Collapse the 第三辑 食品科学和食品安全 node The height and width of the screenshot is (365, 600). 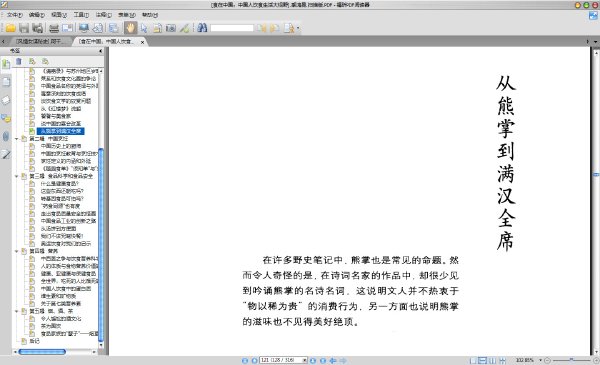(x=16, y=176)
